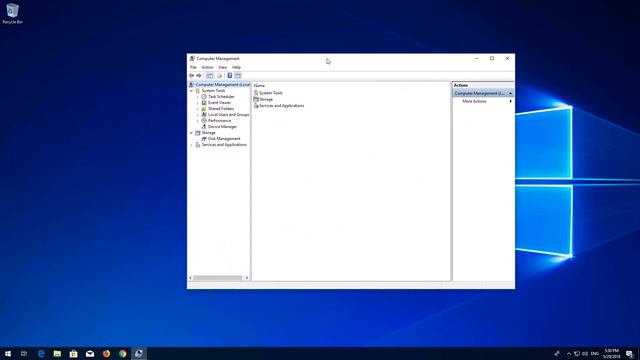The image size is (640, 360).
Task: Click the Forward arrow toolbar icon
Action: tap(199, 76)
